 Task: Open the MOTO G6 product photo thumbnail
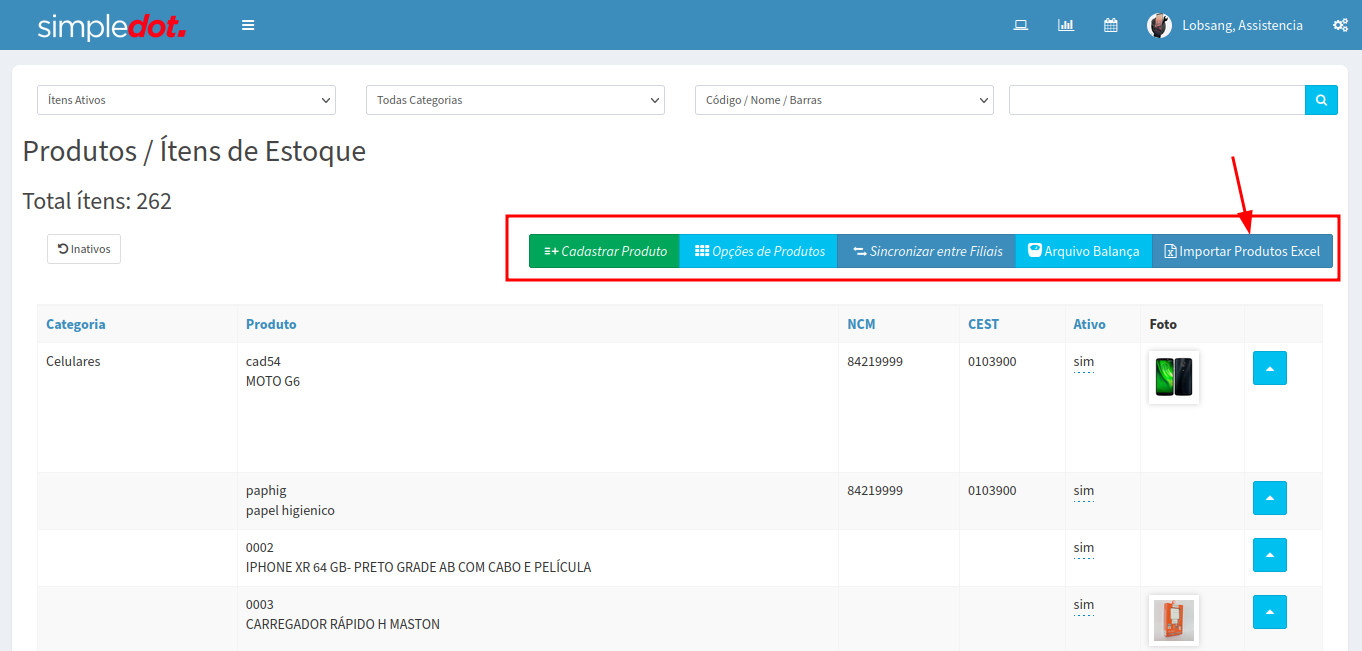coord(1173,377)
